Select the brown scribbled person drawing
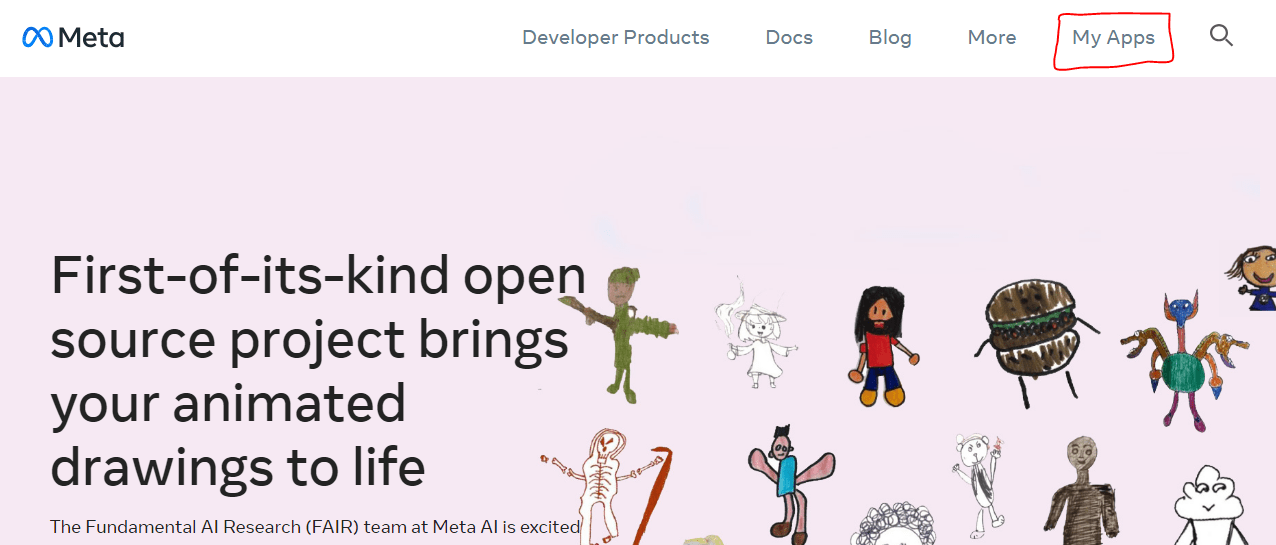The width and height of the screenshot is (1276, 545). tap(1082, 490)
